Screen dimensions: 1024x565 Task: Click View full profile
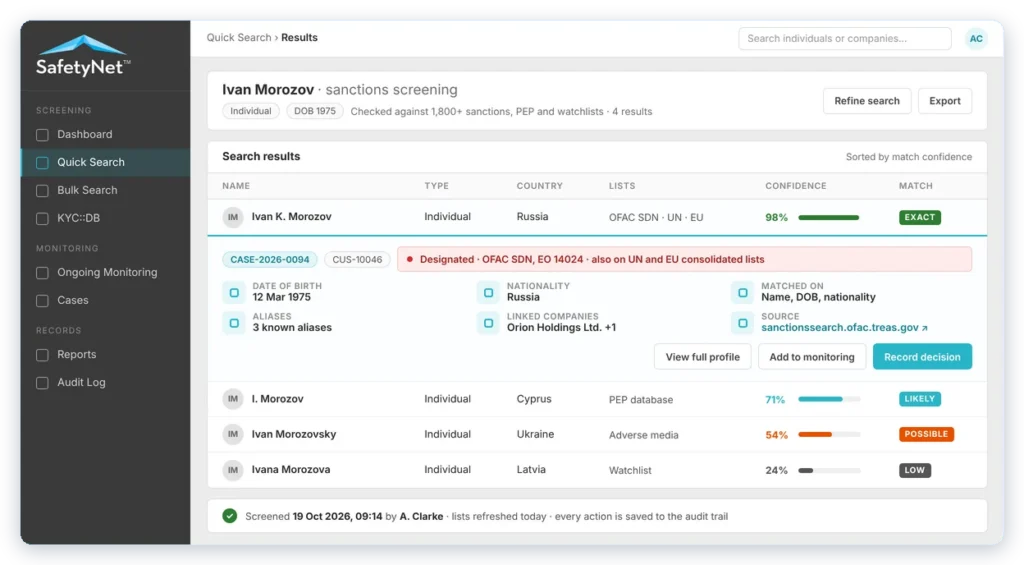[702, 357]
